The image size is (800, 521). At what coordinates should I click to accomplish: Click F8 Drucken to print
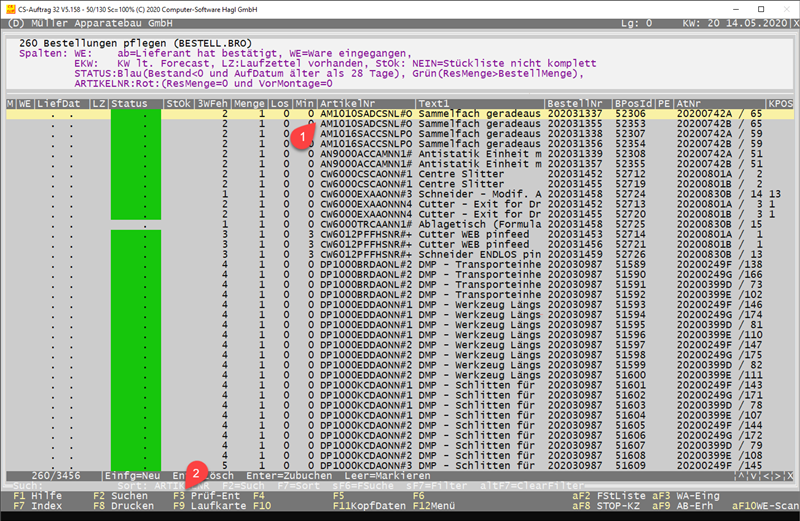tap(120, 506)
